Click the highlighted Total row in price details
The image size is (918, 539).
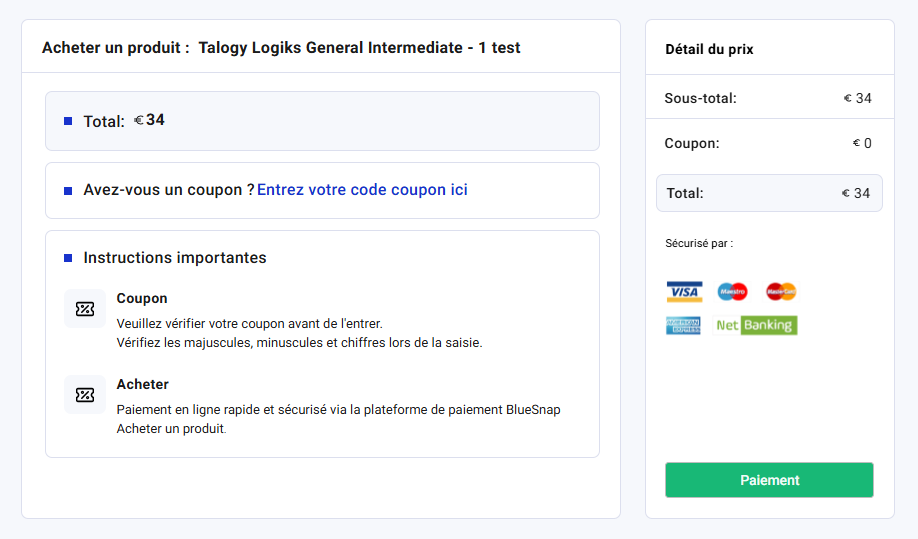click(x=769, y=193)
